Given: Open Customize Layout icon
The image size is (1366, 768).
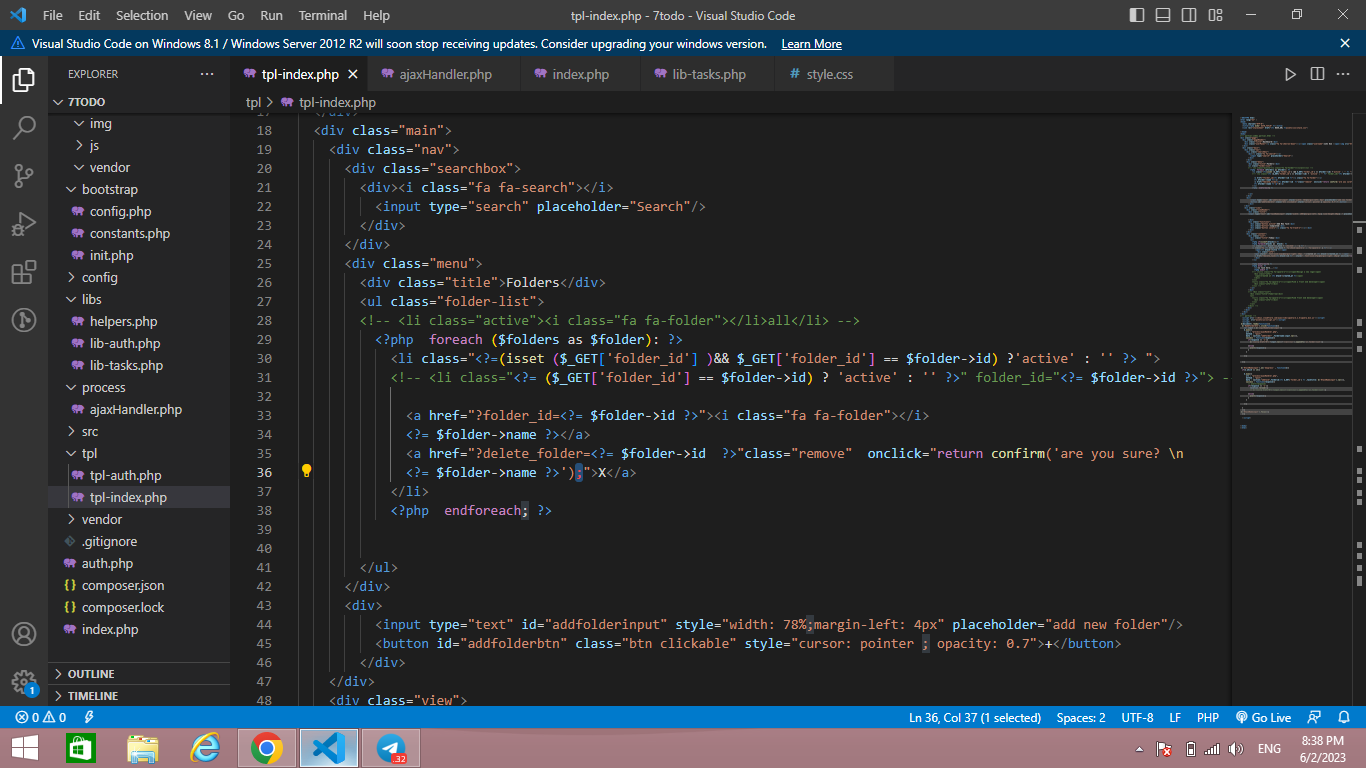Looking at the screenshot, I should (x=1215, y=15).
